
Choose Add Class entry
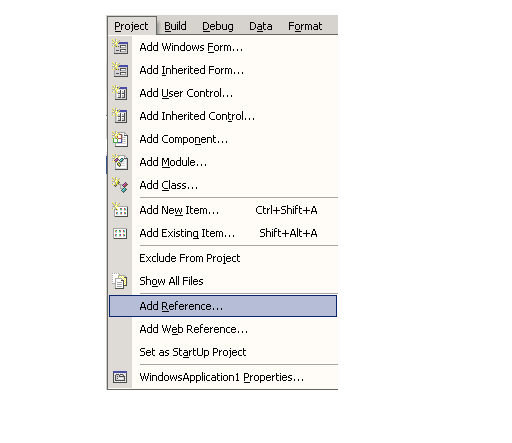click(223, 185)
